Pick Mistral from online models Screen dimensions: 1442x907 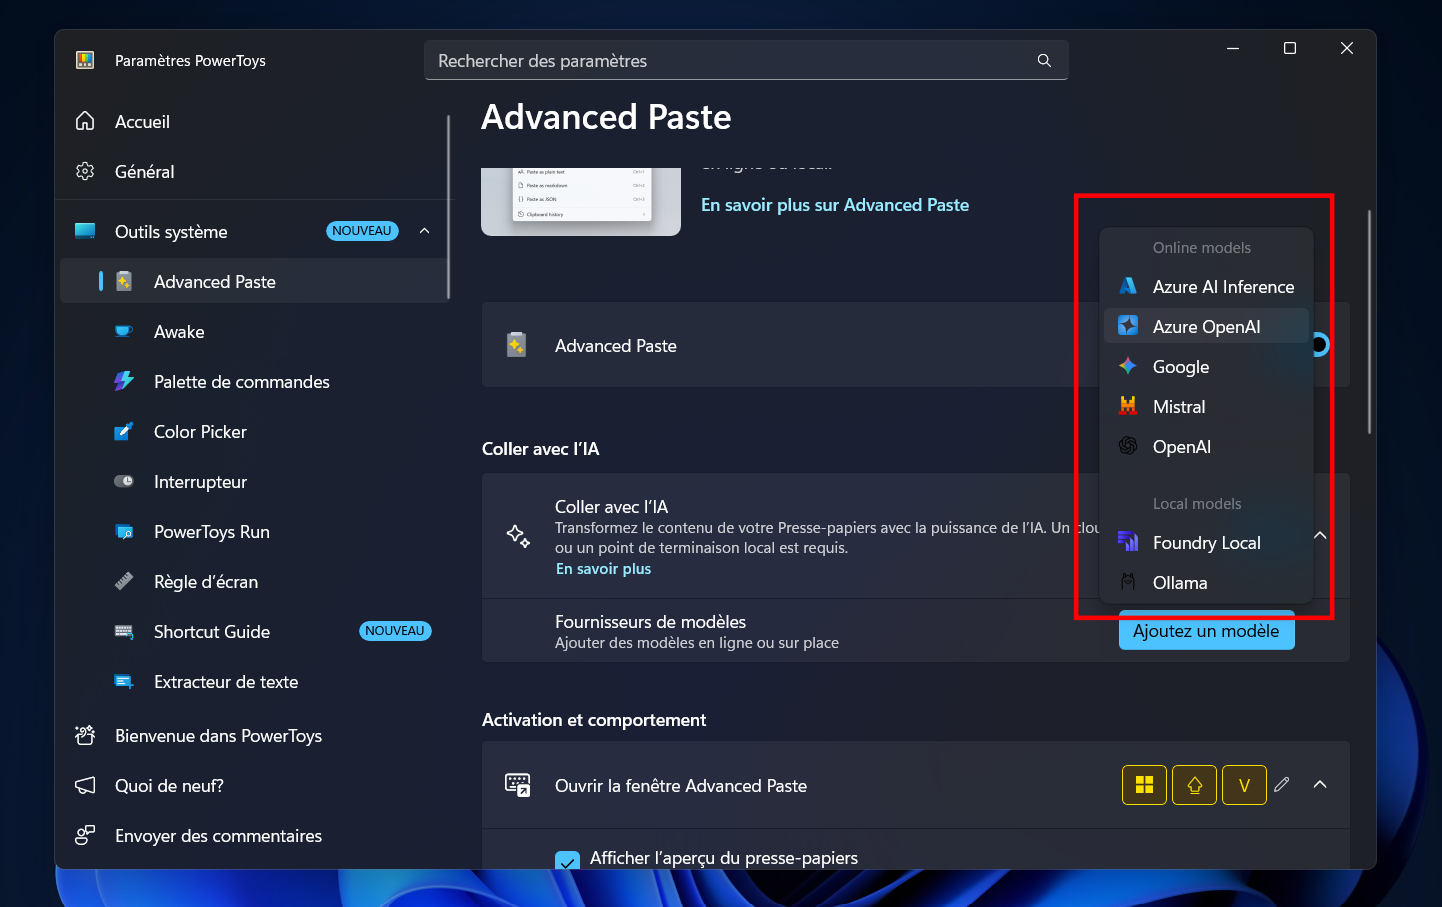[x=1206, y=406]
